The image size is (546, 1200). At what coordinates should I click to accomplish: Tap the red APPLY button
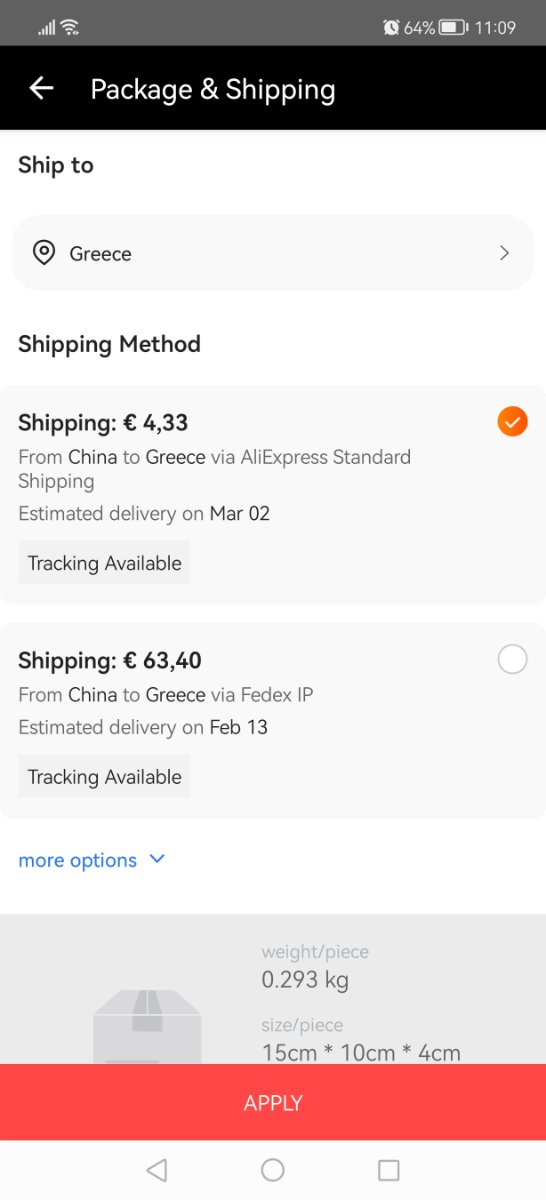point(273,1102)
